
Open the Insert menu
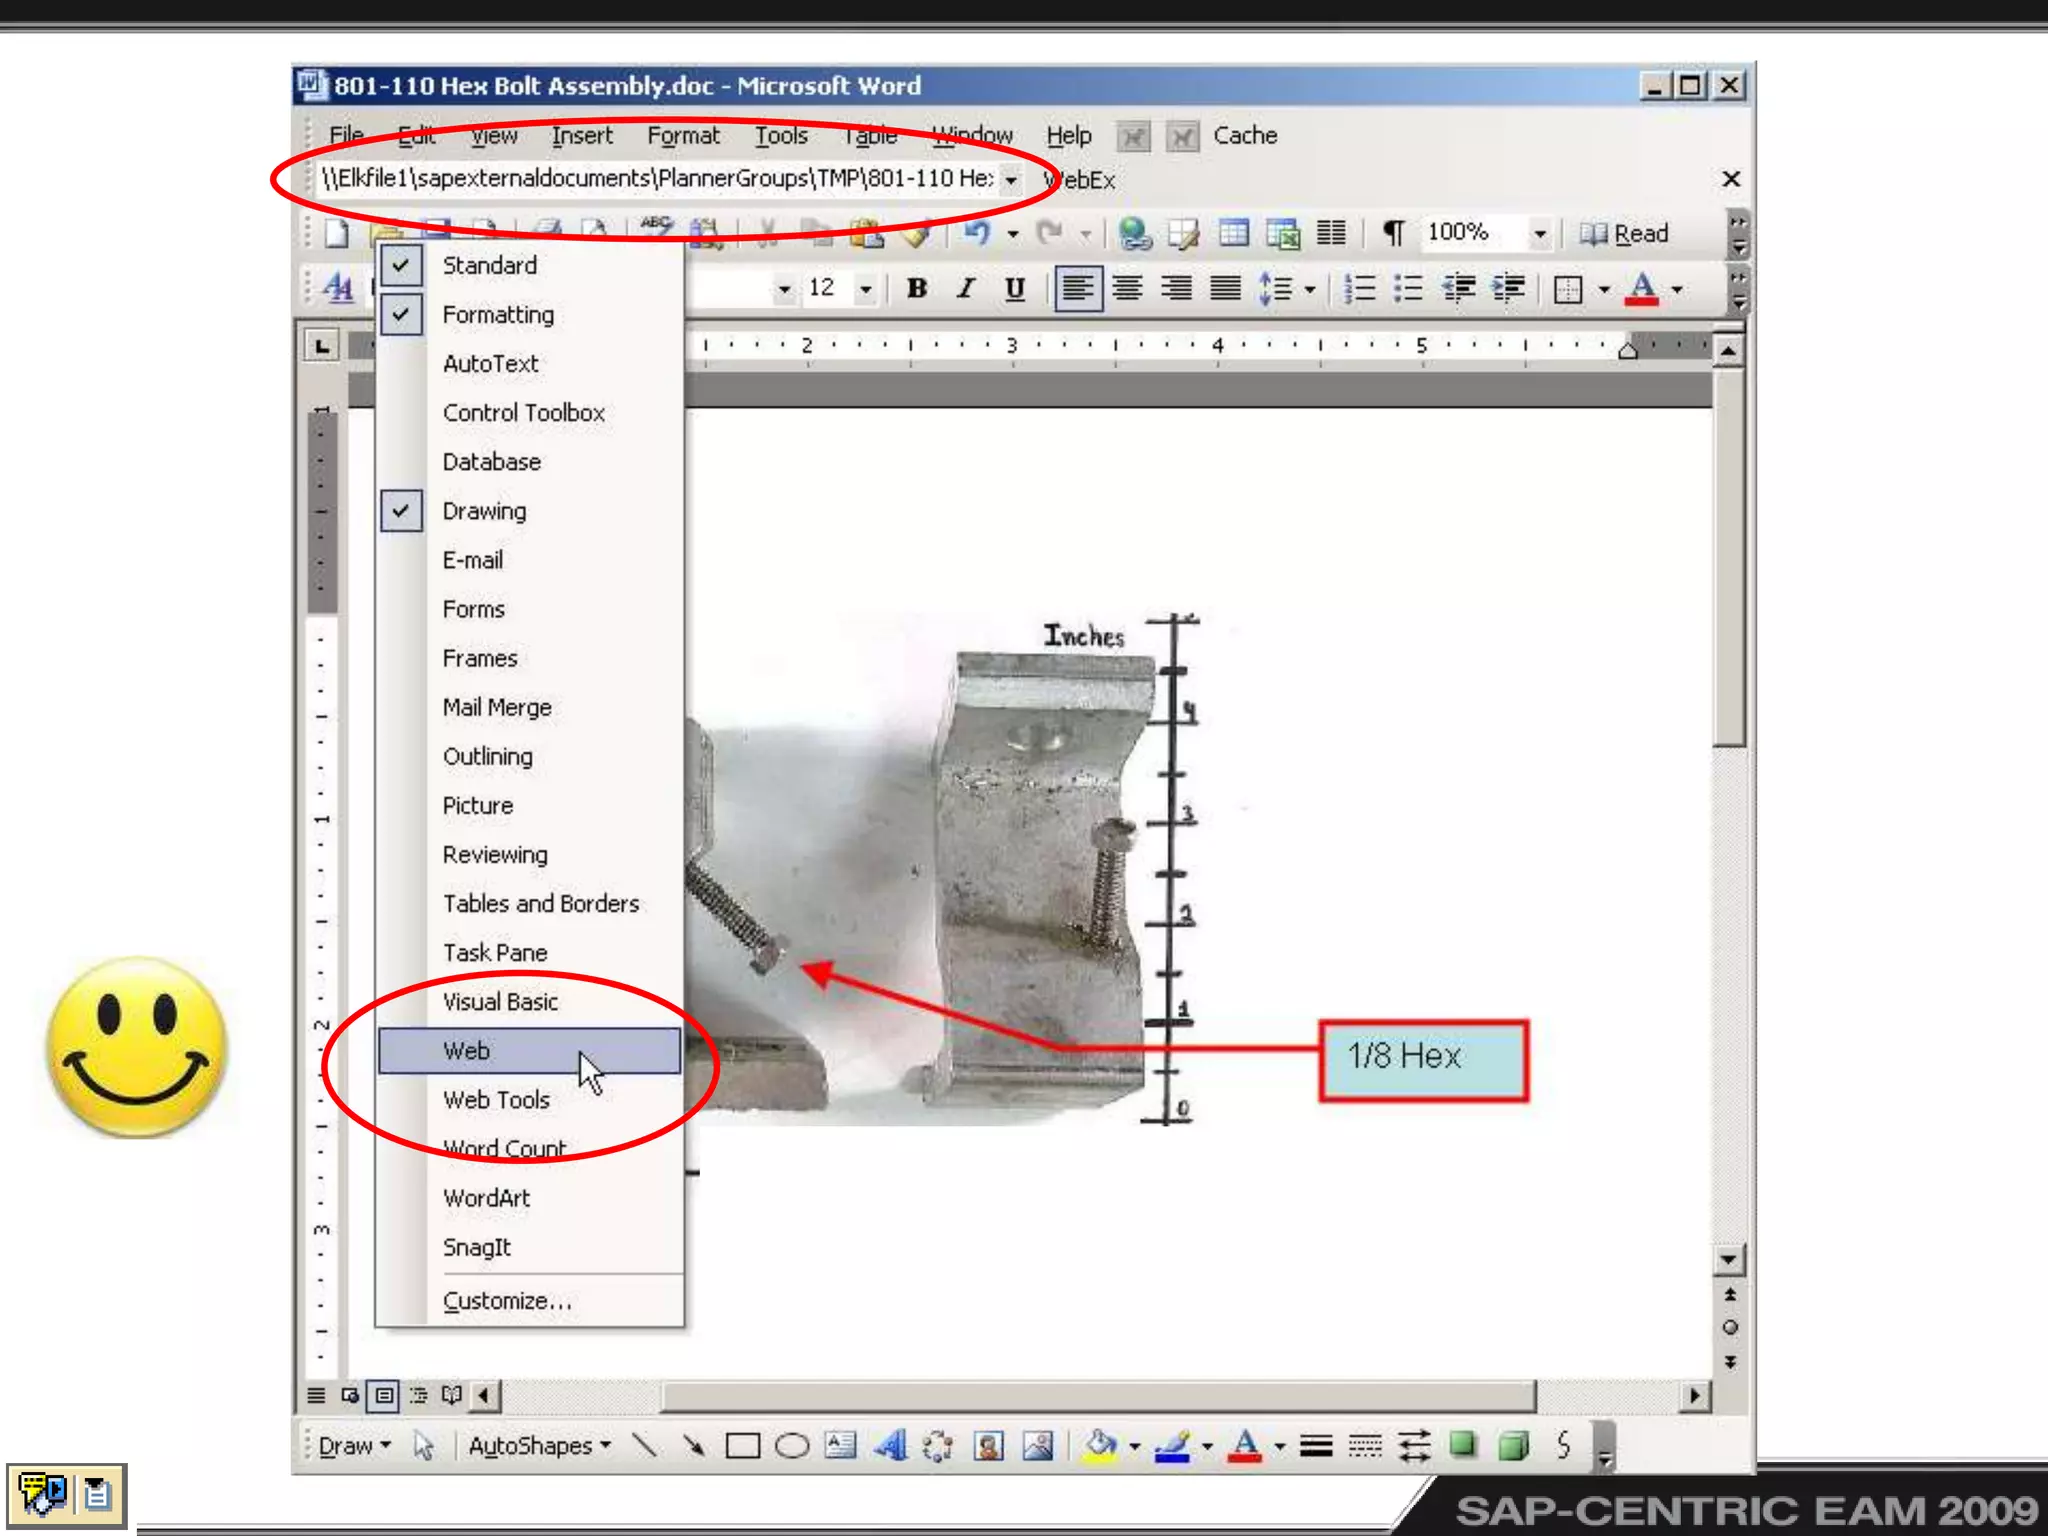pyautogui.click(x=582, y=135)
